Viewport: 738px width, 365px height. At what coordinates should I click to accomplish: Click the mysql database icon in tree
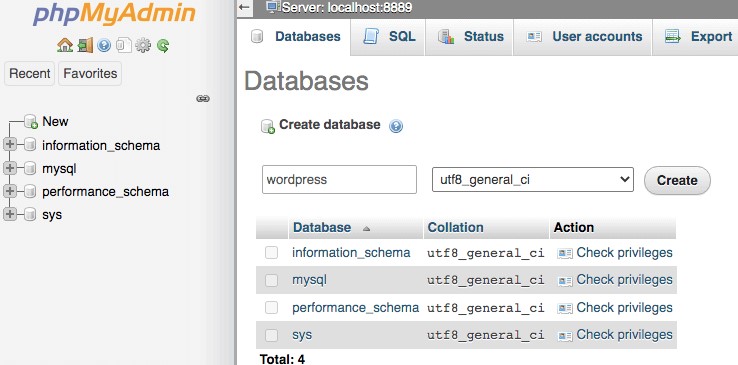tap(30, 168)
